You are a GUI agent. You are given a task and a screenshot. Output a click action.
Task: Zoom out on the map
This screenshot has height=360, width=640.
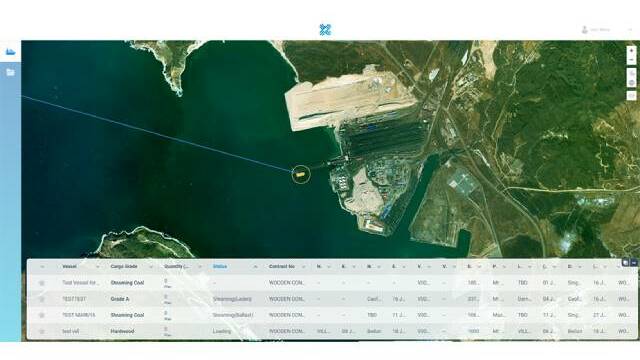[631, 60]
